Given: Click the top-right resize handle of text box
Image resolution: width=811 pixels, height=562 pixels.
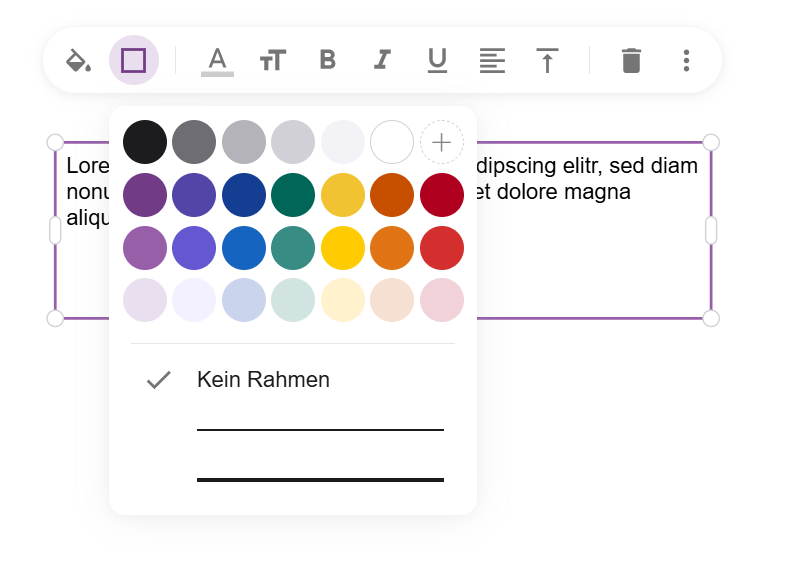Looking at the screenshot, I should point(711,142).
